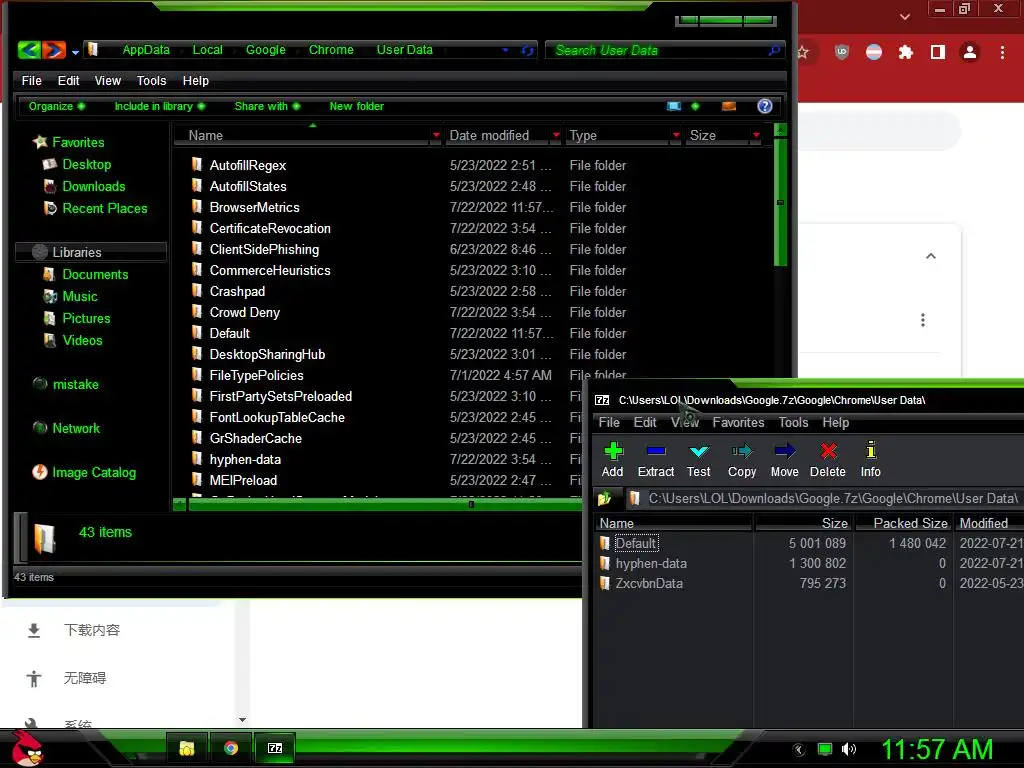Click Chrome's extensions puzzle icon

pos(905,52)
